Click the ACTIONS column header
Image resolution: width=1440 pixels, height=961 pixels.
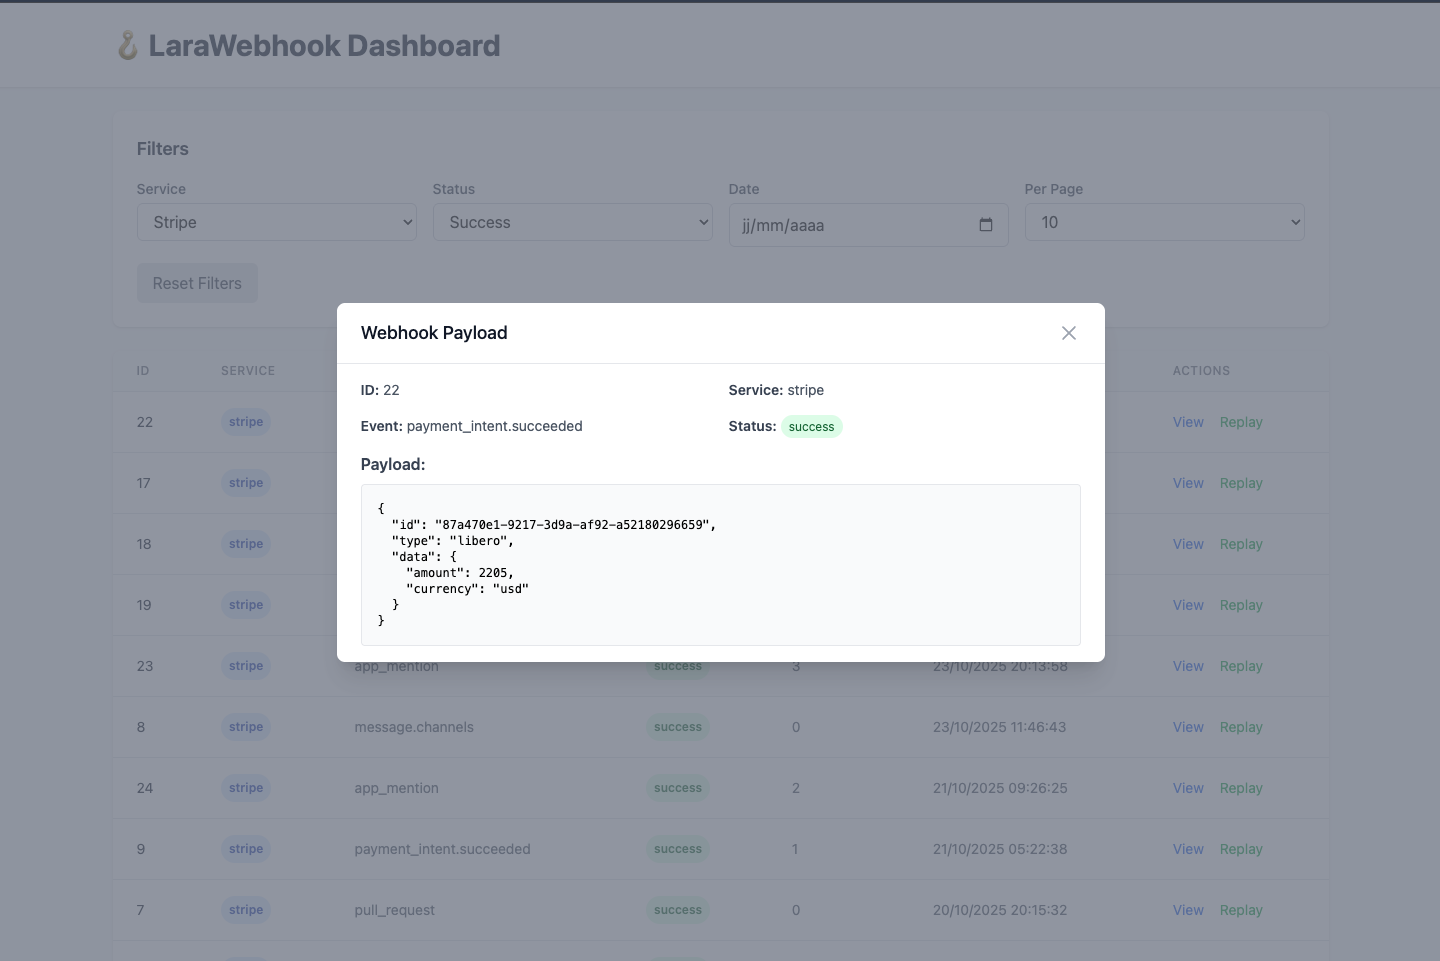pos(1200,370)
